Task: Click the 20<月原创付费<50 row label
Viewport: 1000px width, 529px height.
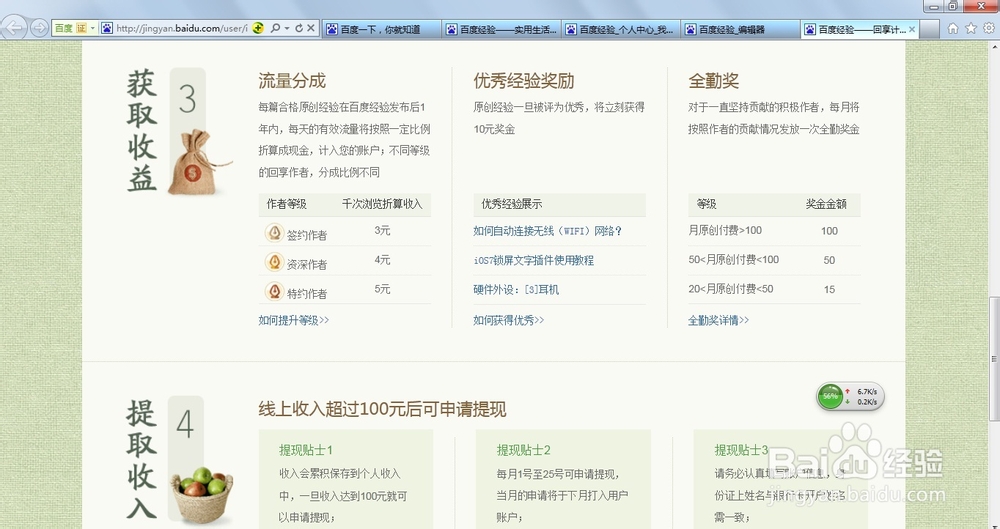Action: click(731, 289)
